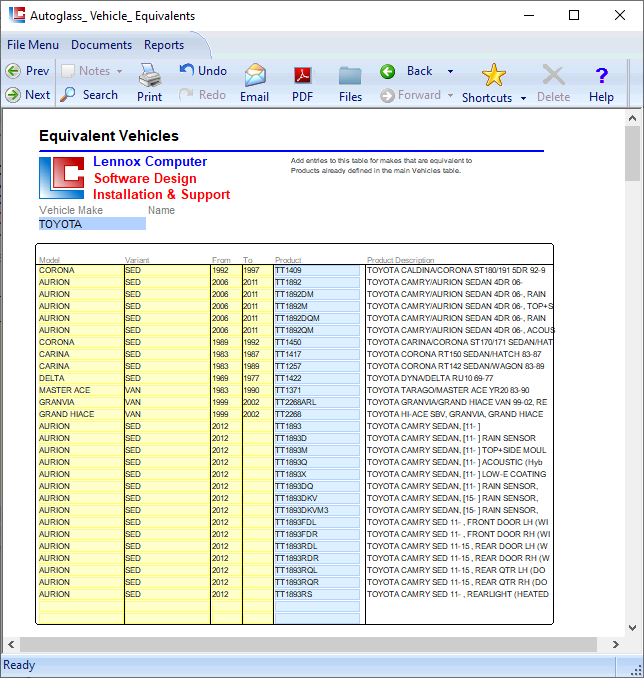Click the horizontal scrollbar left arrow
Image resolution: width=644 pixels, height=678 pixels.
11,644
